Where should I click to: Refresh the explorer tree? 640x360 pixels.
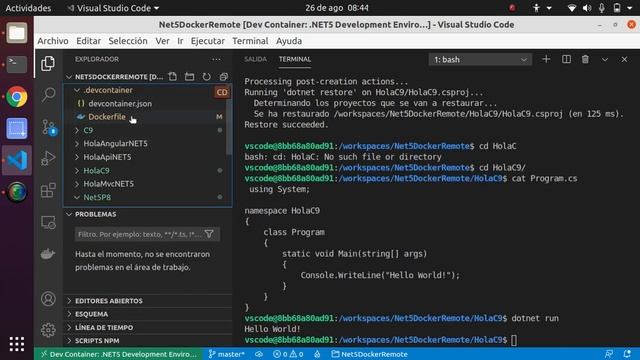pos(207,77)
